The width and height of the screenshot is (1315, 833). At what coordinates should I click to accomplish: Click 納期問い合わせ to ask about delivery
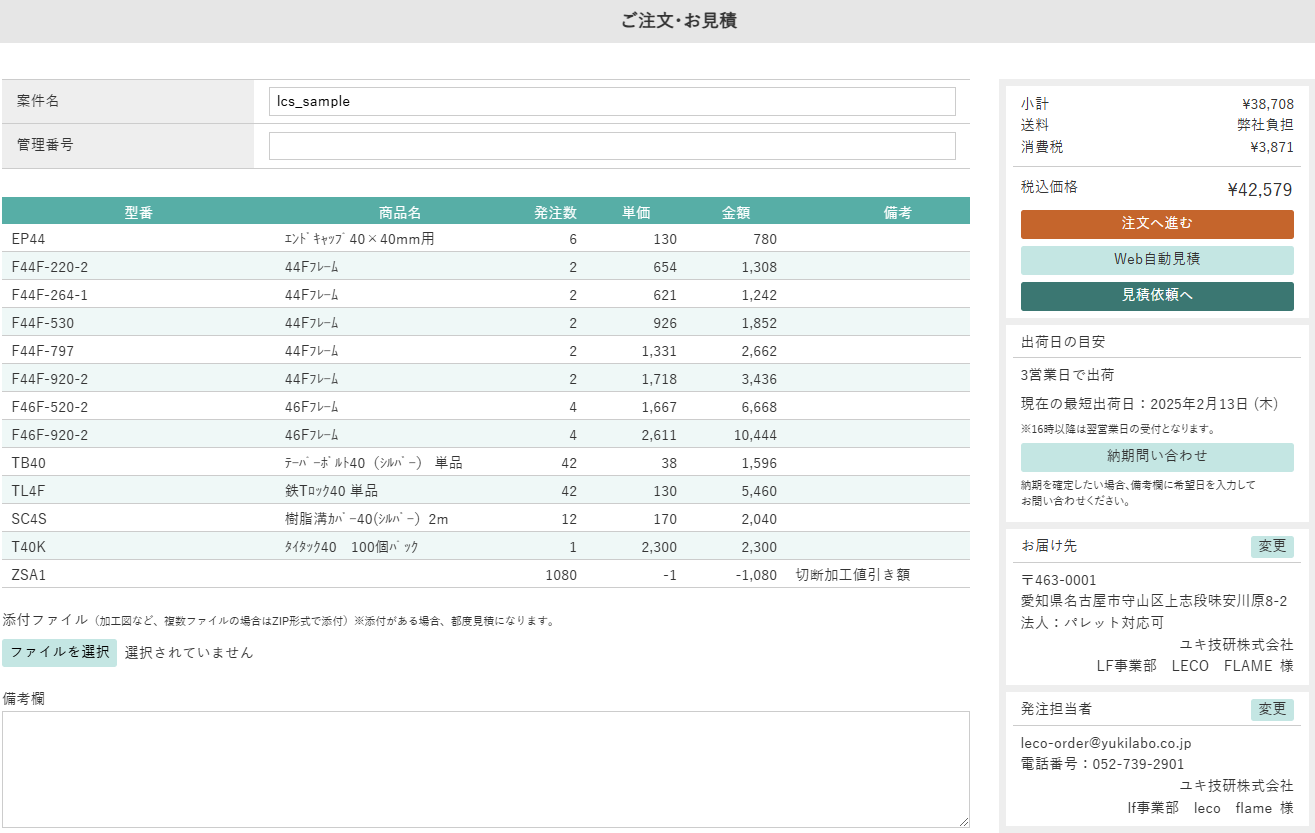tap(1157, 457)
